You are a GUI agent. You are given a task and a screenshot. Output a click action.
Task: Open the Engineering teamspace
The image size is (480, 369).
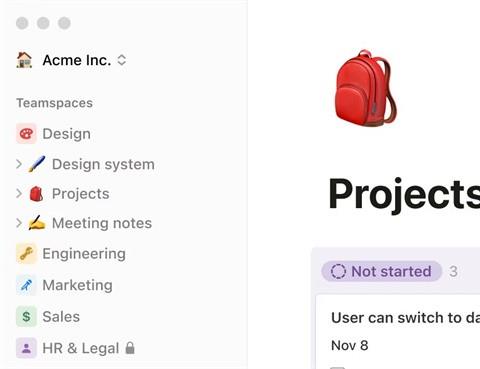click(84, 254)
